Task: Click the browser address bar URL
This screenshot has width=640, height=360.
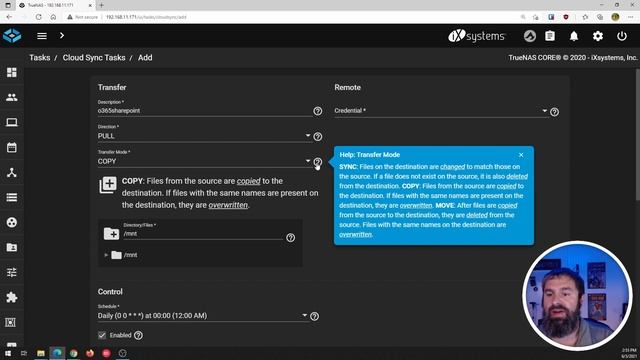Action: point(146,17)
